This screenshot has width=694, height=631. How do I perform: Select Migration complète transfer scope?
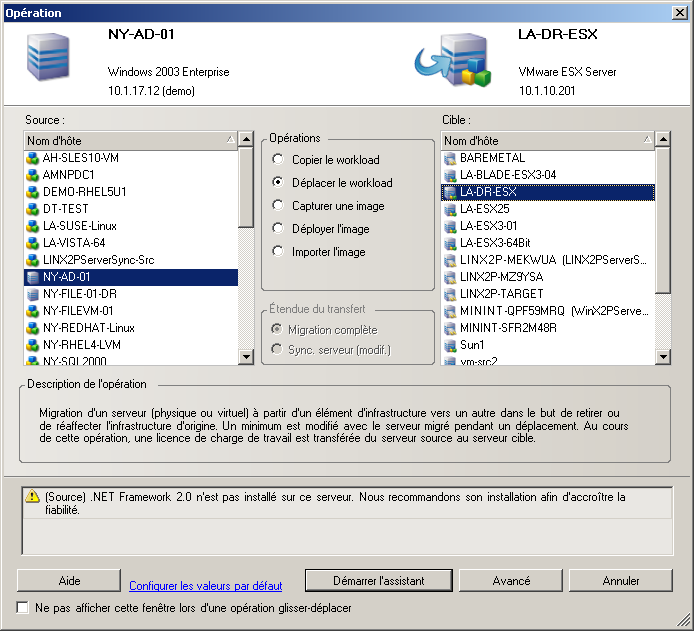click(x=324, y=330)
